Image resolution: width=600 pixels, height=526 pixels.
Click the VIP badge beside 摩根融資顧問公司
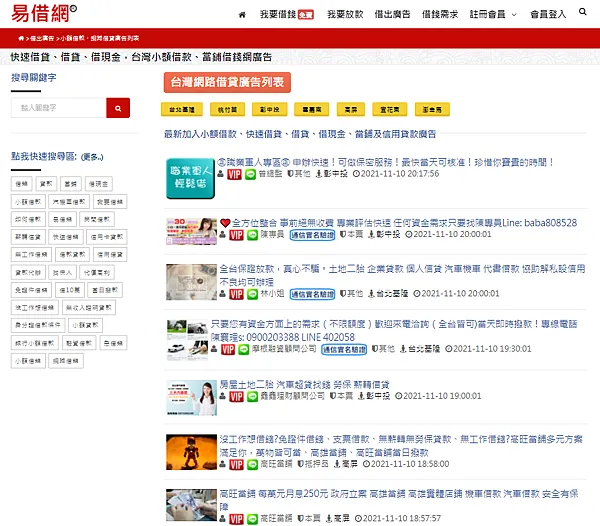click(x=228, y=349)
